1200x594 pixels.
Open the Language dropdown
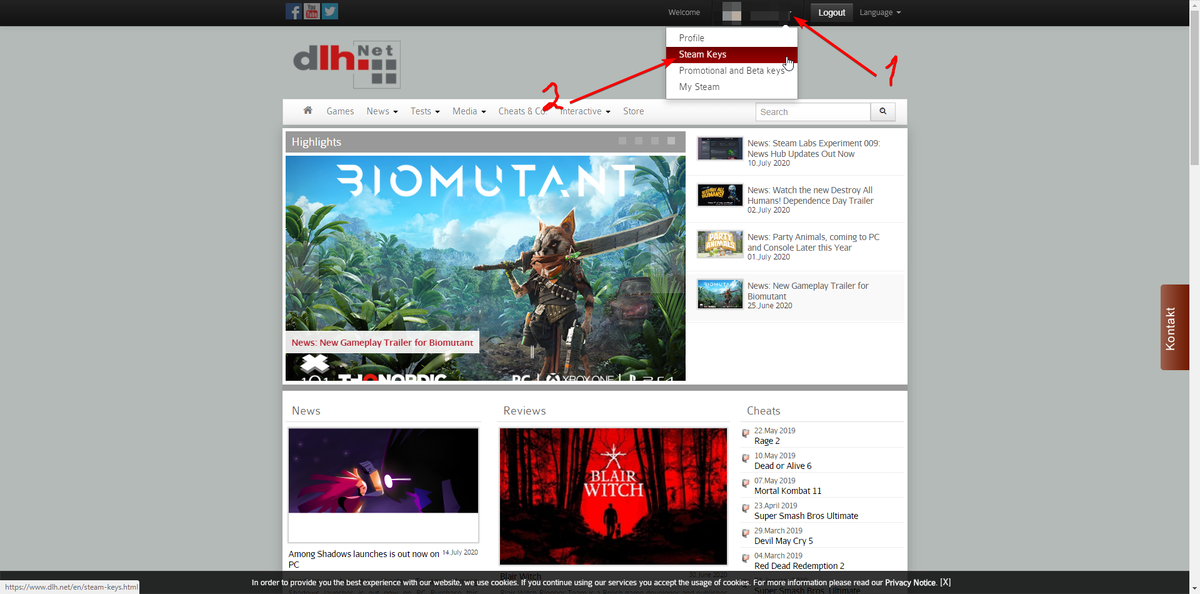(880, 12)
